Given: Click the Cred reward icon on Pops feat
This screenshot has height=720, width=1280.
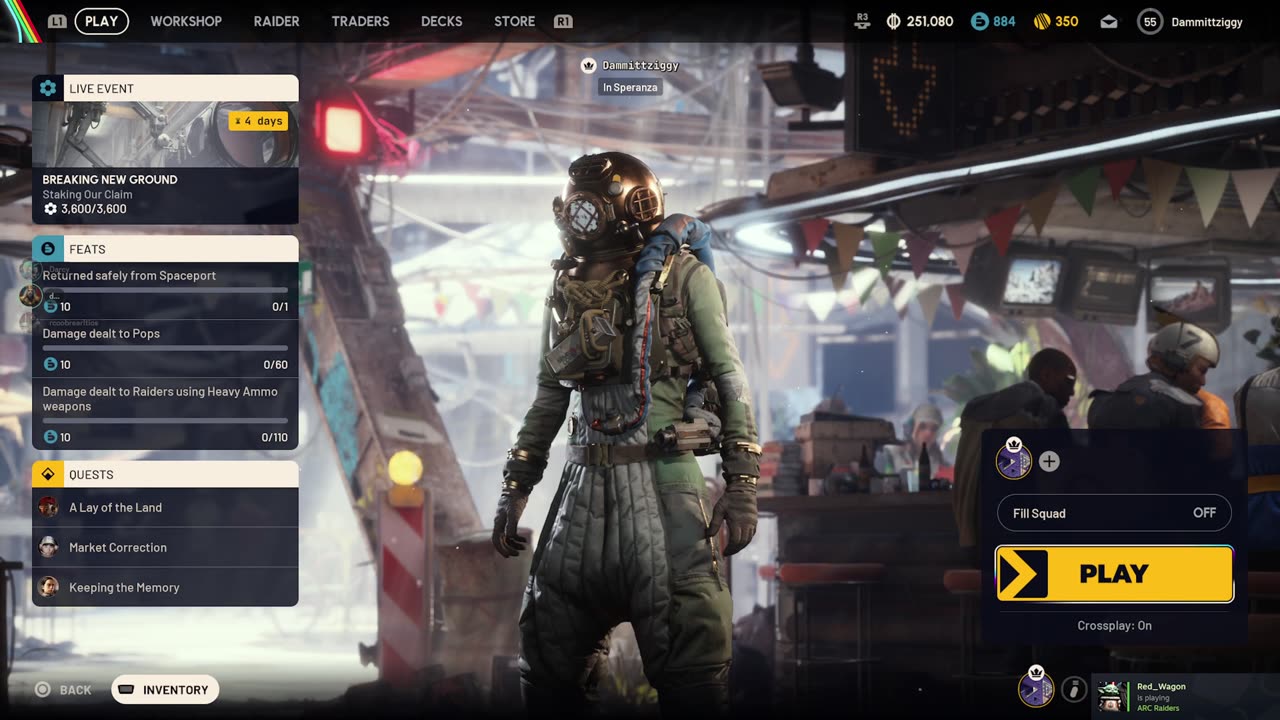Looking at the screenshot, I should [50, 365].
